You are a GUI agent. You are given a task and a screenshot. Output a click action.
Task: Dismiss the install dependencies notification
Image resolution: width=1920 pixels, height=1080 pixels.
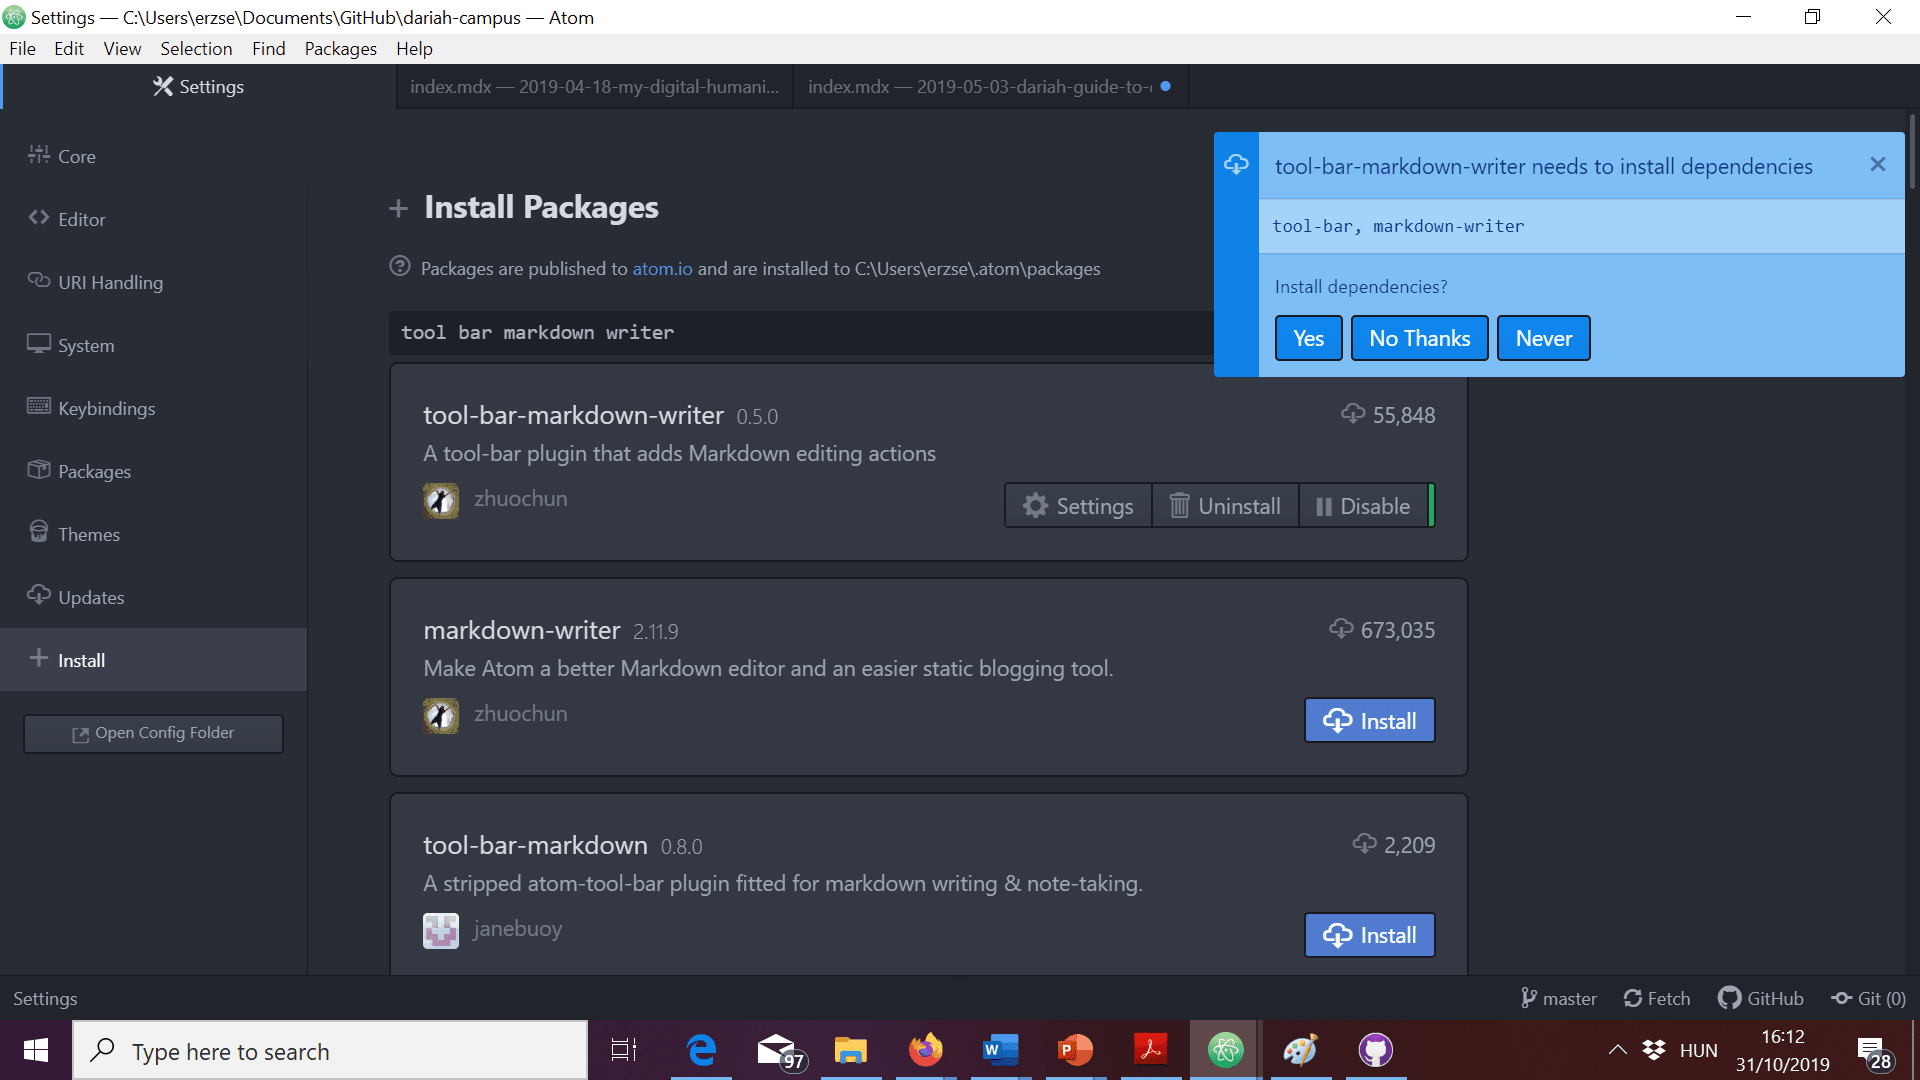click(x=1877, y=165)
